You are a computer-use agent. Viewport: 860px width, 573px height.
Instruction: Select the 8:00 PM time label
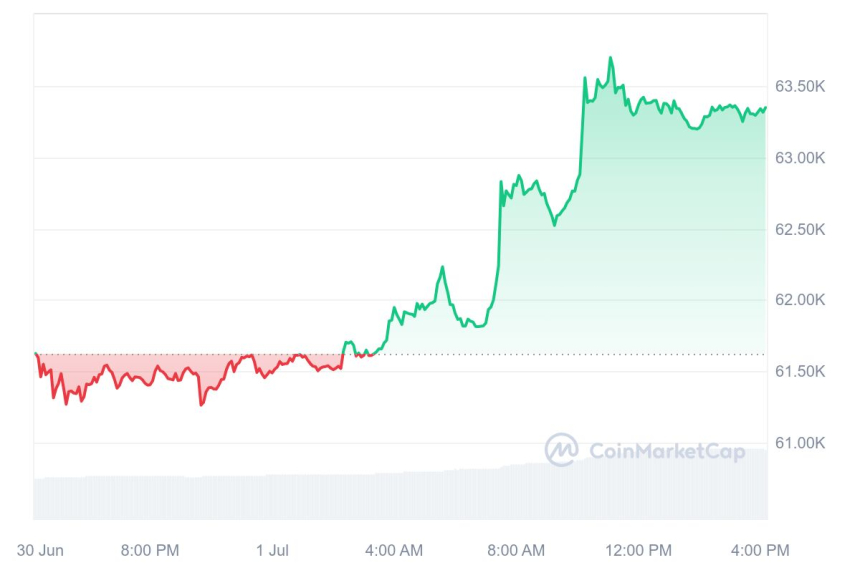point(150,549)
